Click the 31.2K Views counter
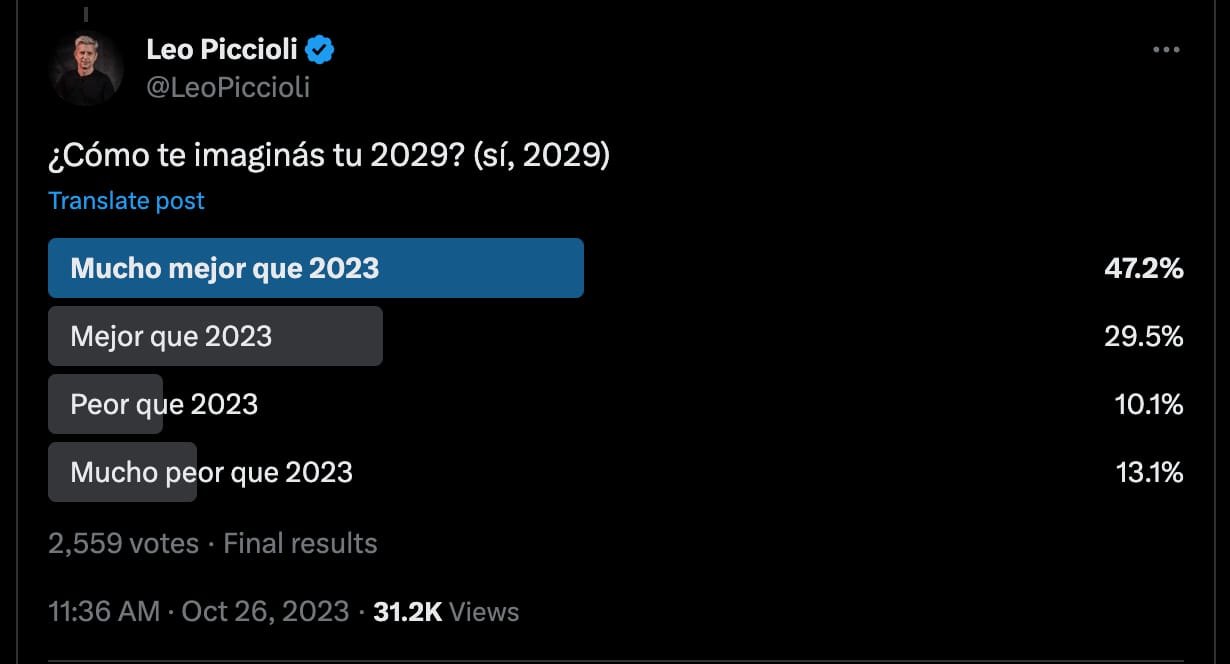 [x=446, y=611]
